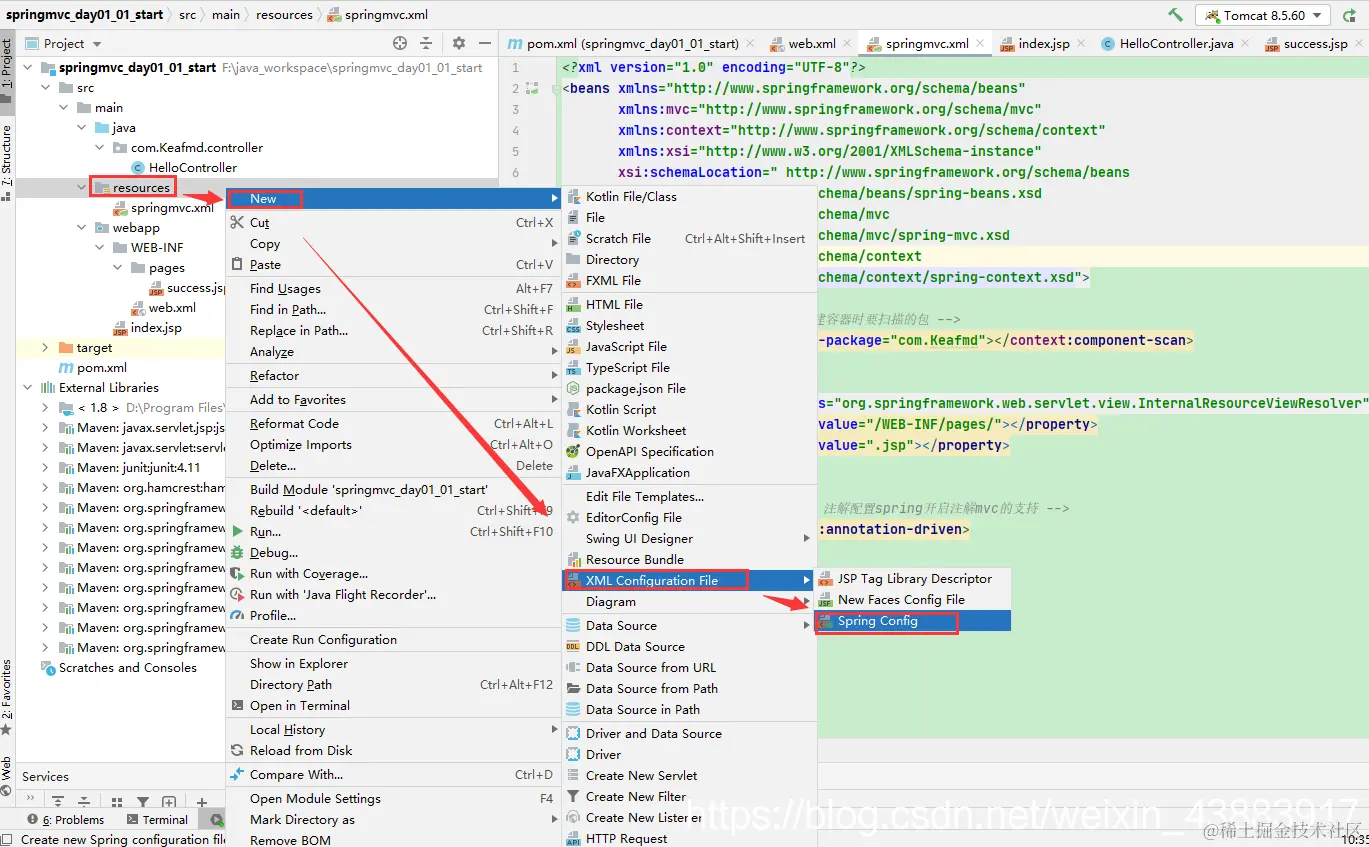Click the build hammer icon in toolbar
The image size is (1369, 847).
click(1175, 15)
